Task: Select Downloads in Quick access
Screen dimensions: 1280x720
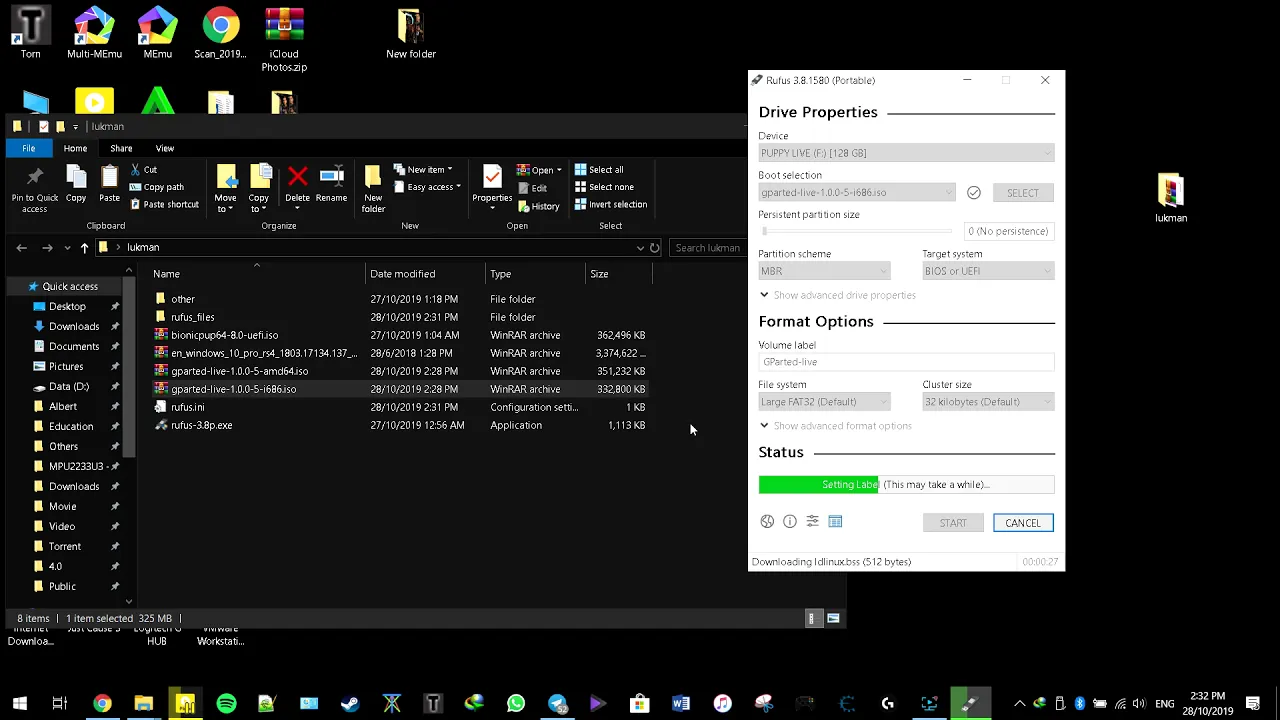Action: (x=74, y=326)
